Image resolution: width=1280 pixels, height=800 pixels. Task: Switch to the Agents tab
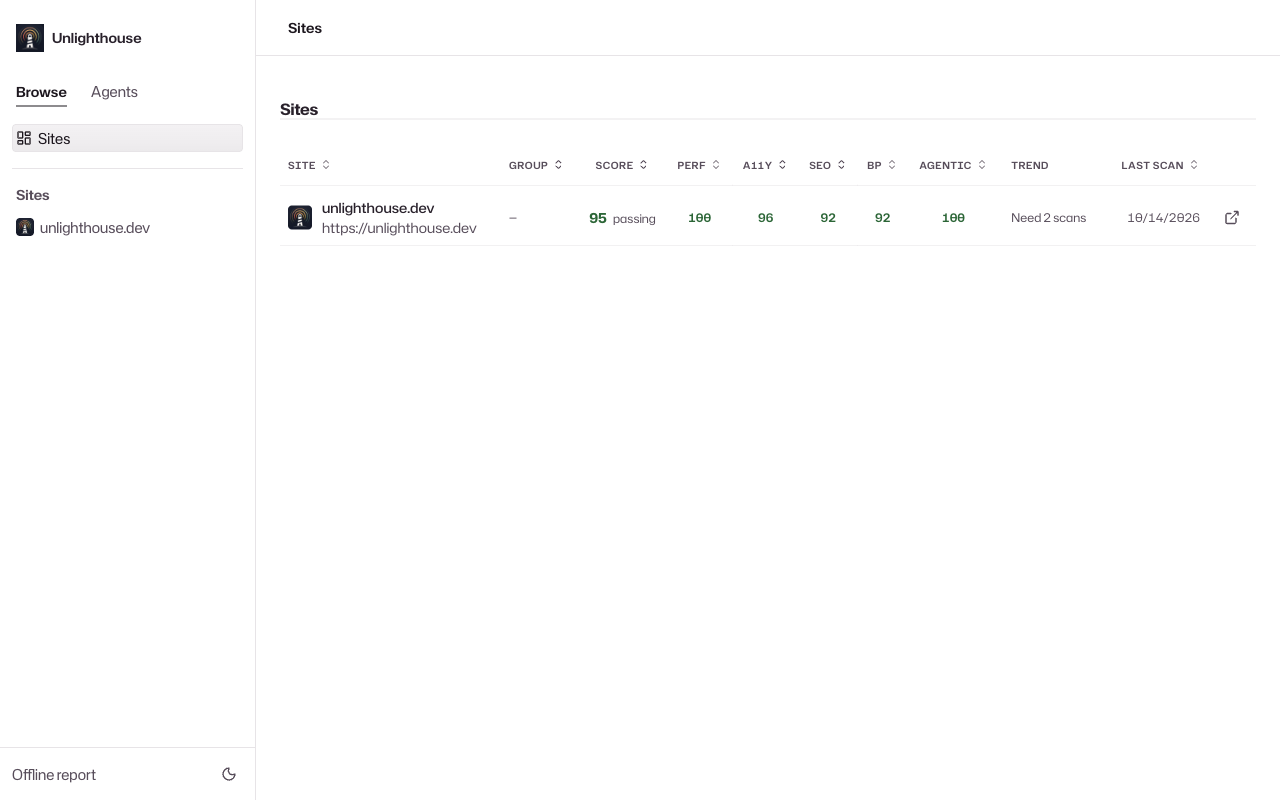[114, 92]
